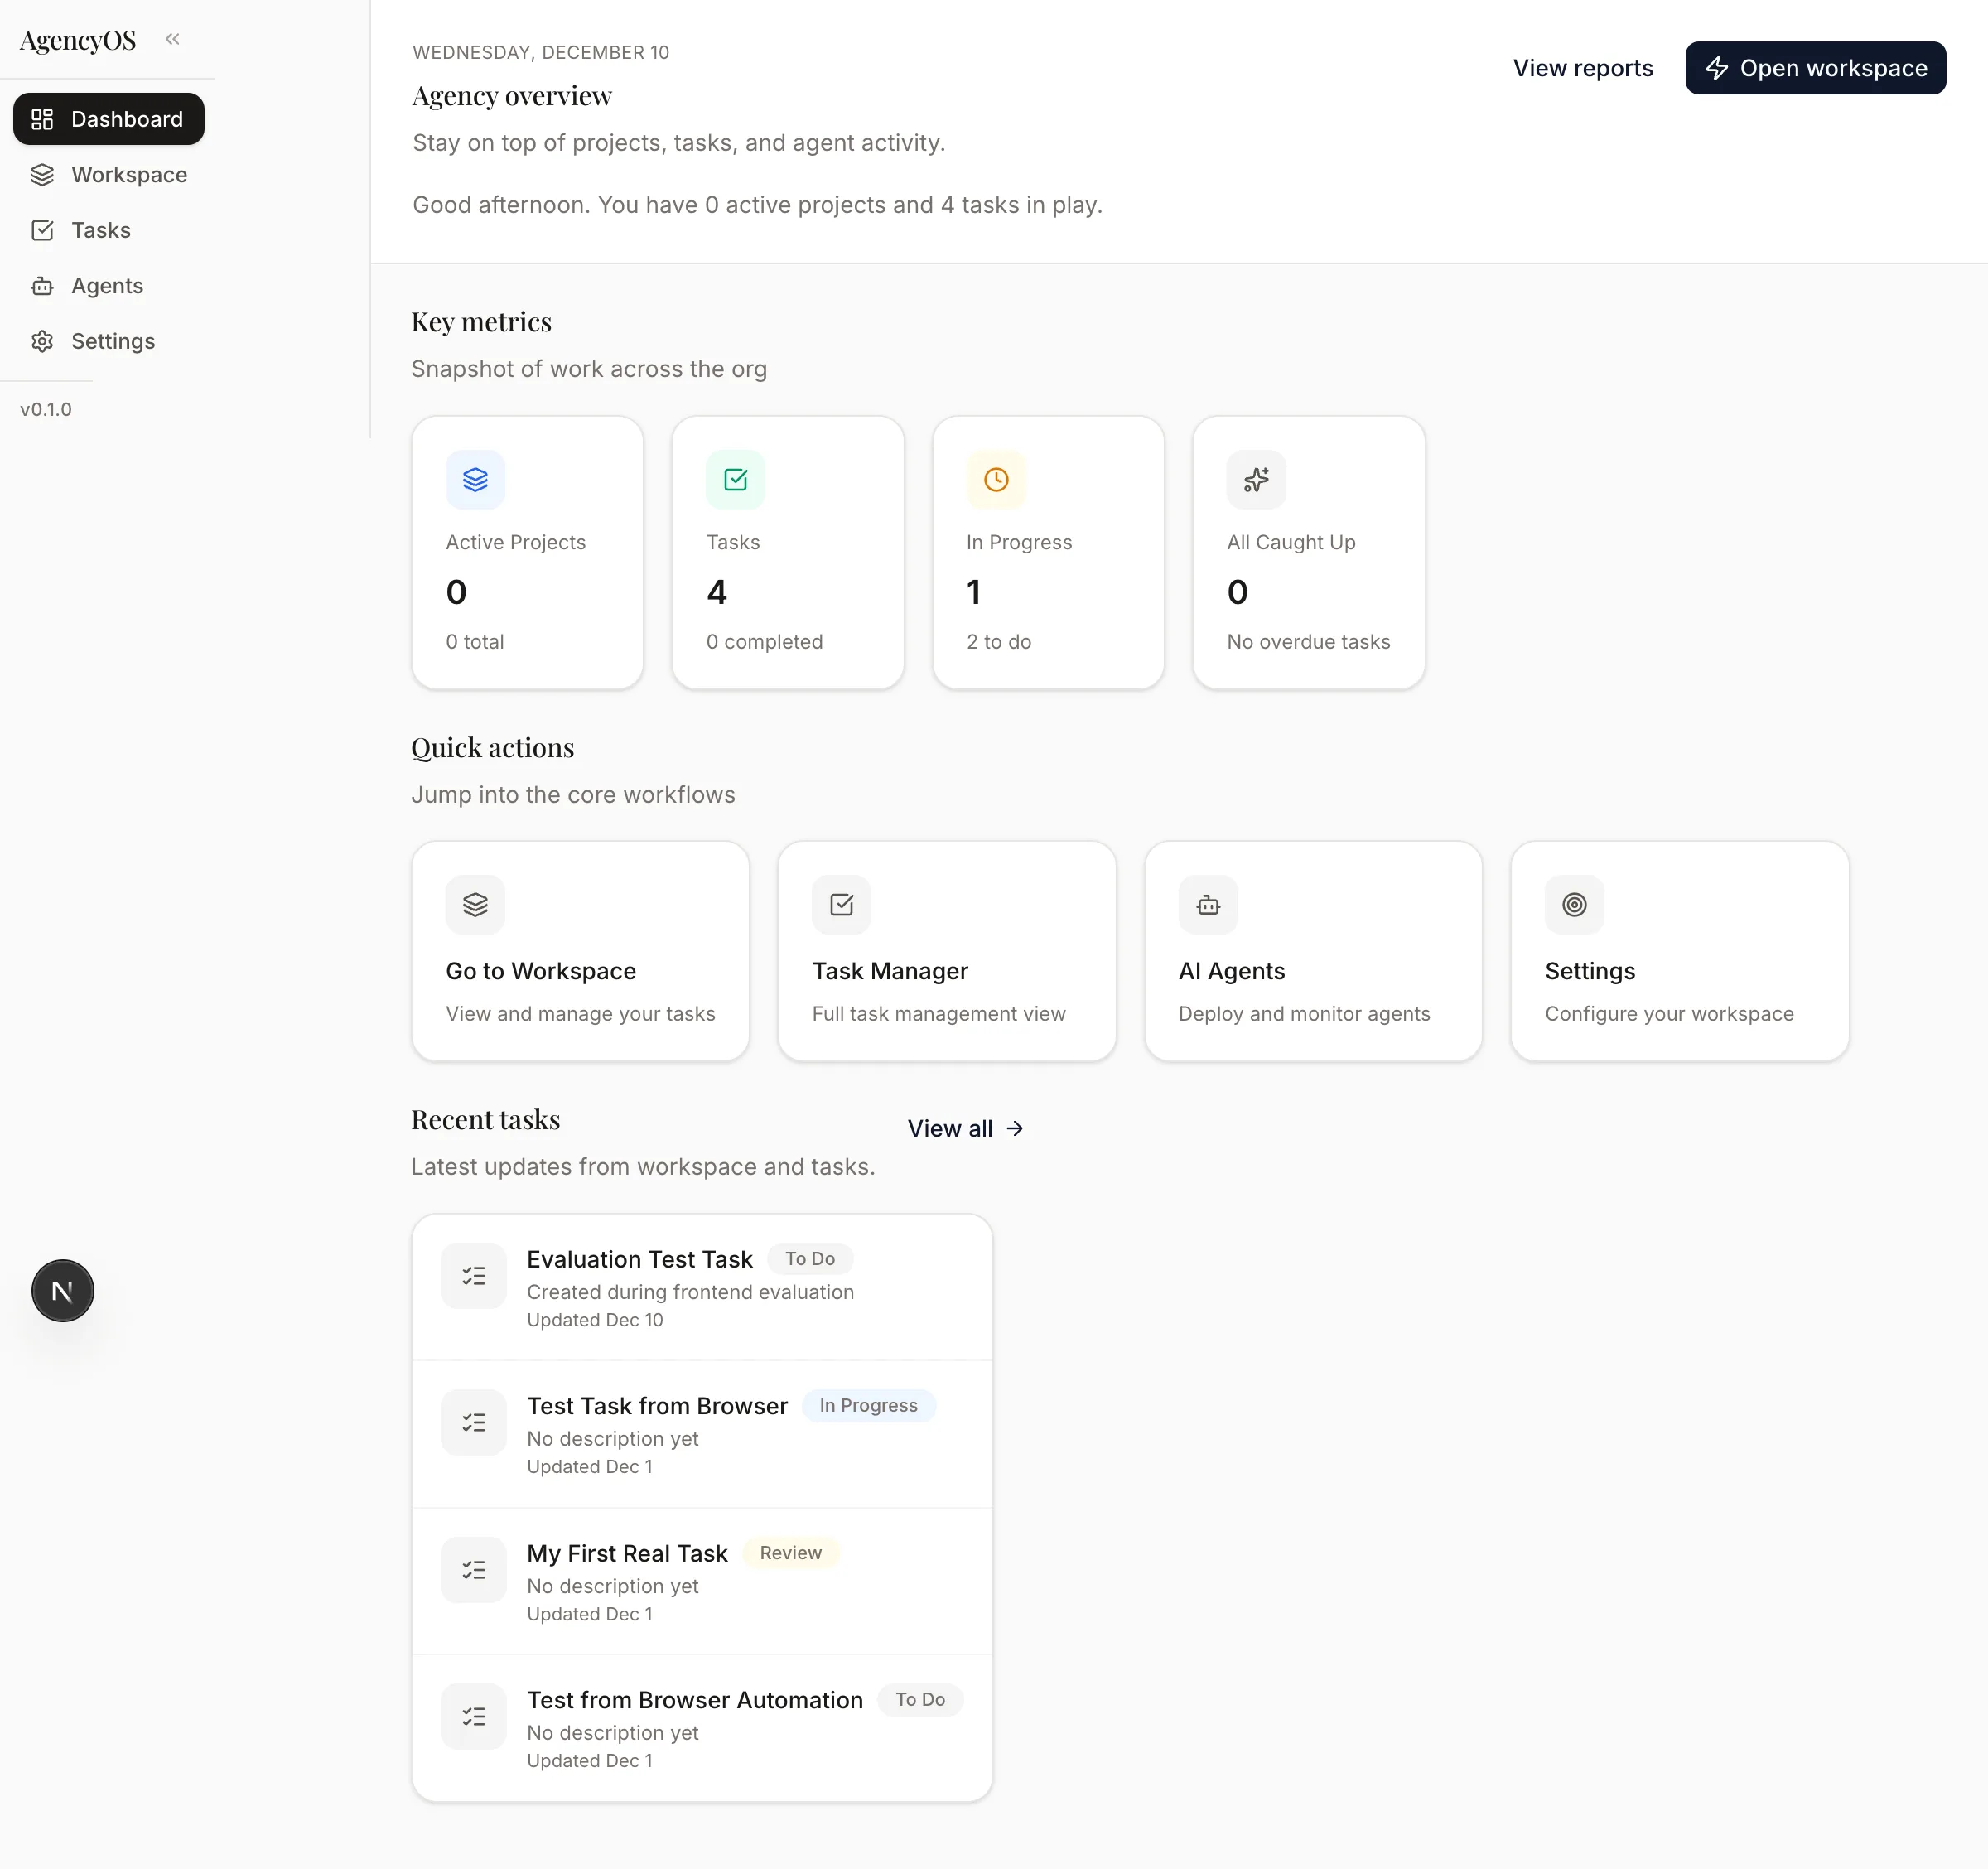Click the Evaluation Test Task list icon
This screenshot has height=1869, width=1988.
click(473, 1276)
